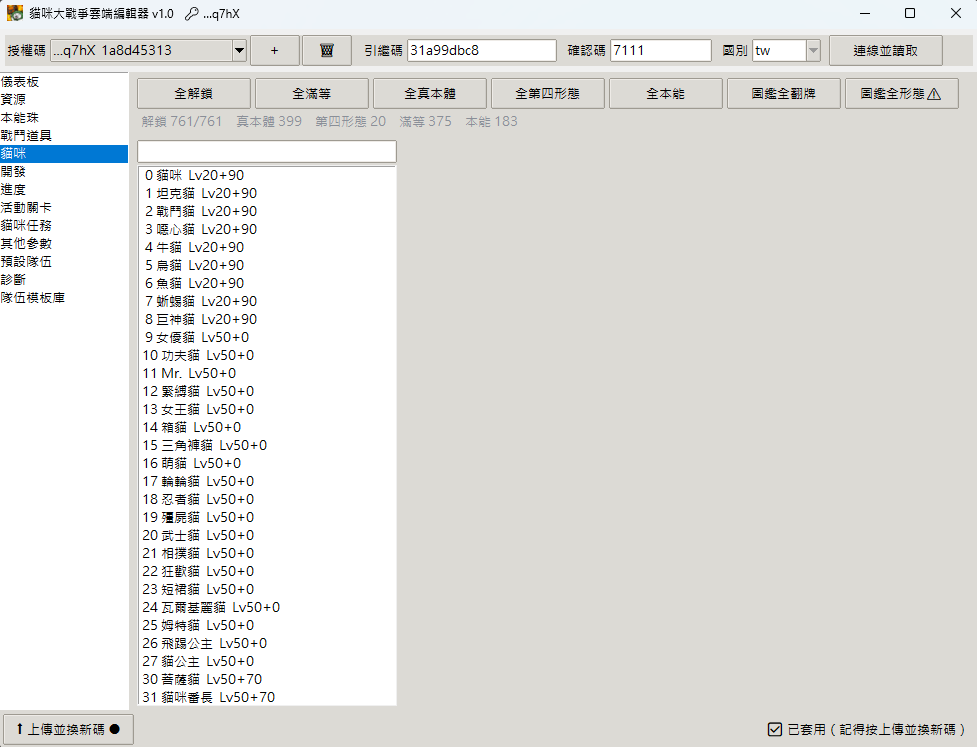Image resolution: width=977 pixels, height=747 pixels.
Task: Click the 確認碼 input field
Action: point(660,50)
